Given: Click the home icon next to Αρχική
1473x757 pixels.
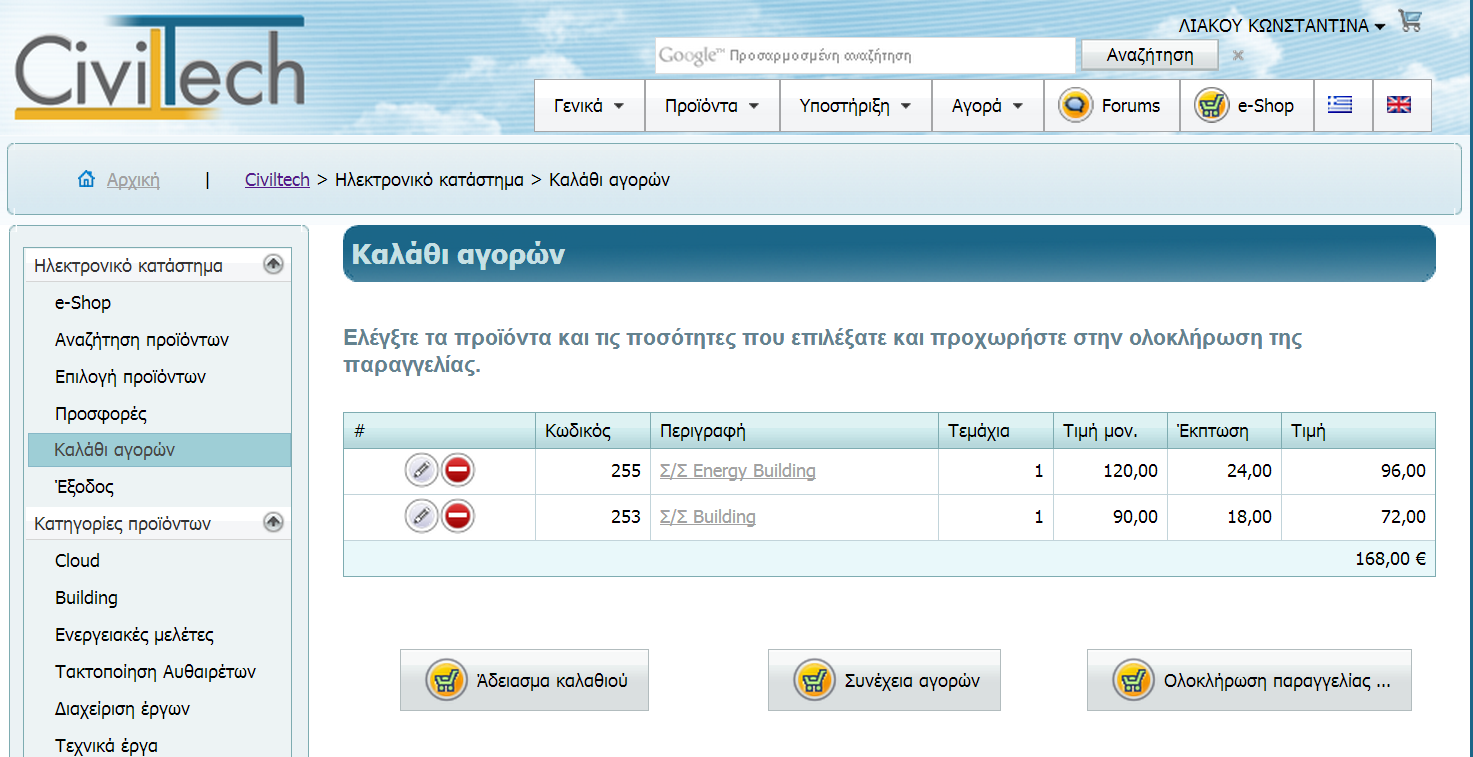Looking at the screenshot, I should [x=87, y=180].
